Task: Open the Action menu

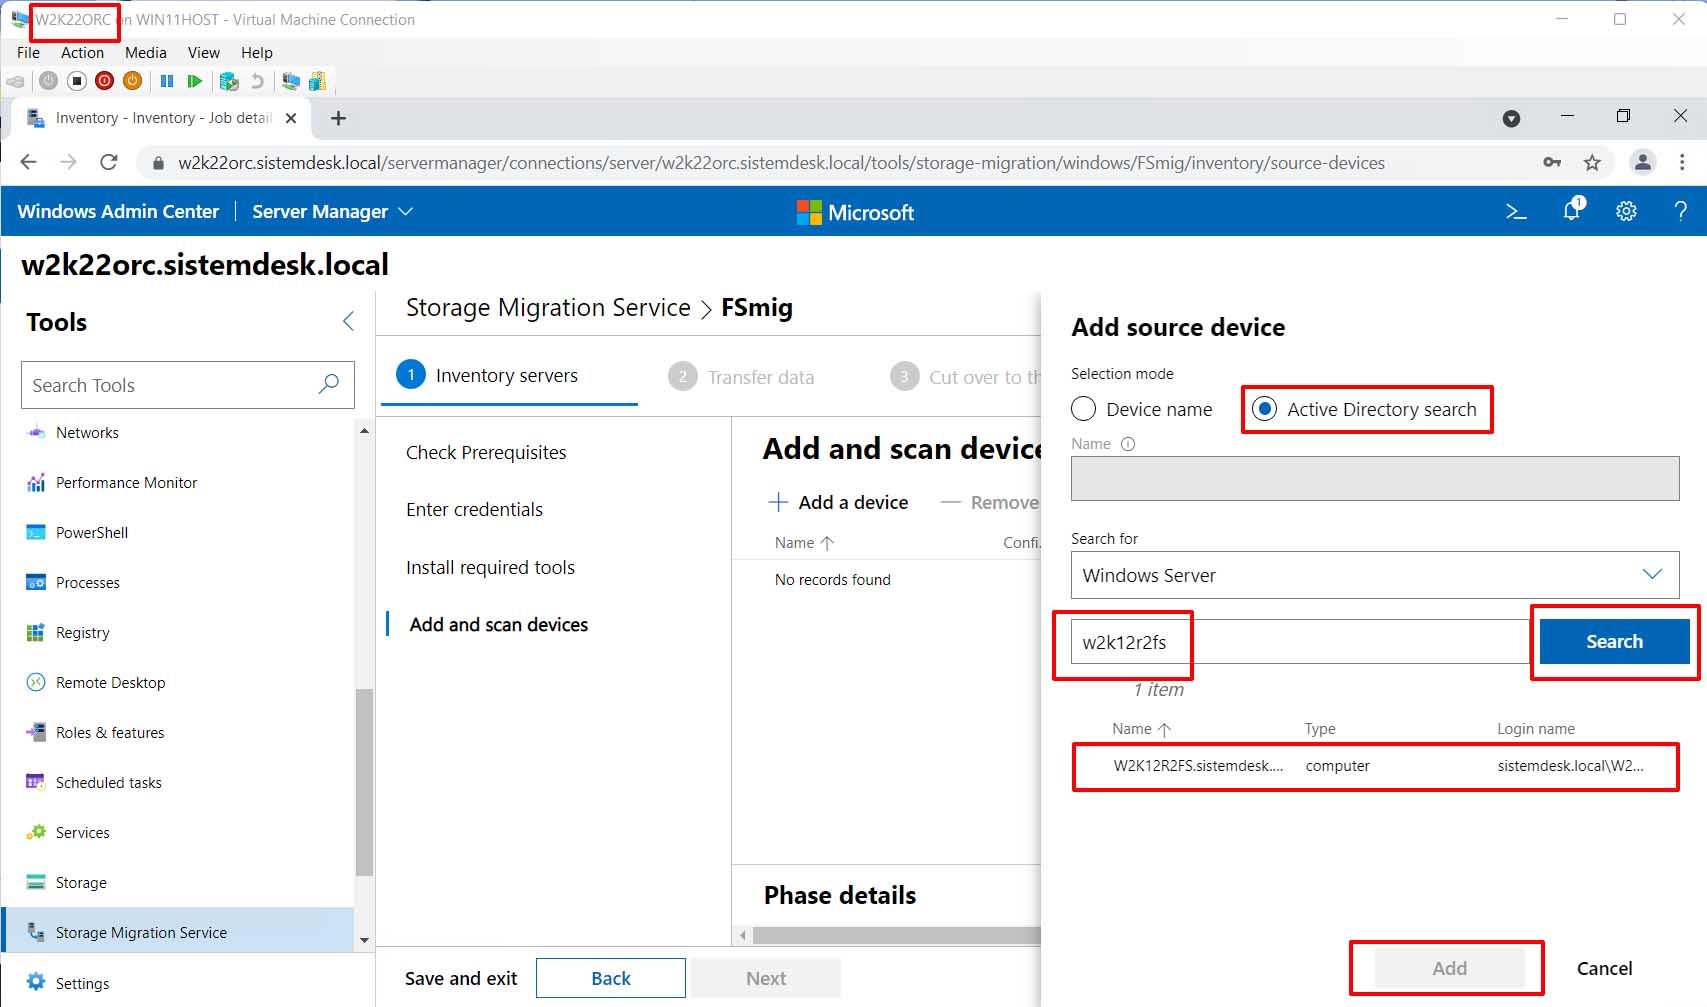Action: pyautogui.click(x=82, y=52)
